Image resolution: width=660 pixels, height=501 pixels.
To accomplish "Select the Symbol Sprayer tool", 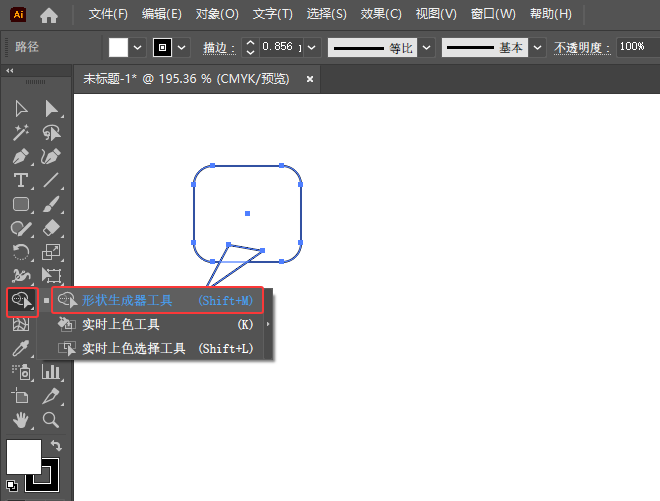I will [21, 372].
